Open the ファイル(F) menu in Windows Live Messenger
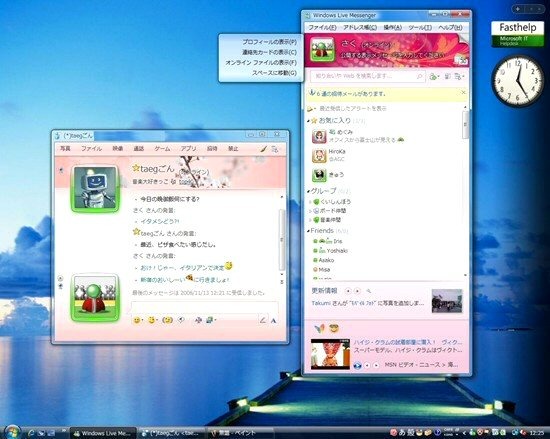 [322, 27]
